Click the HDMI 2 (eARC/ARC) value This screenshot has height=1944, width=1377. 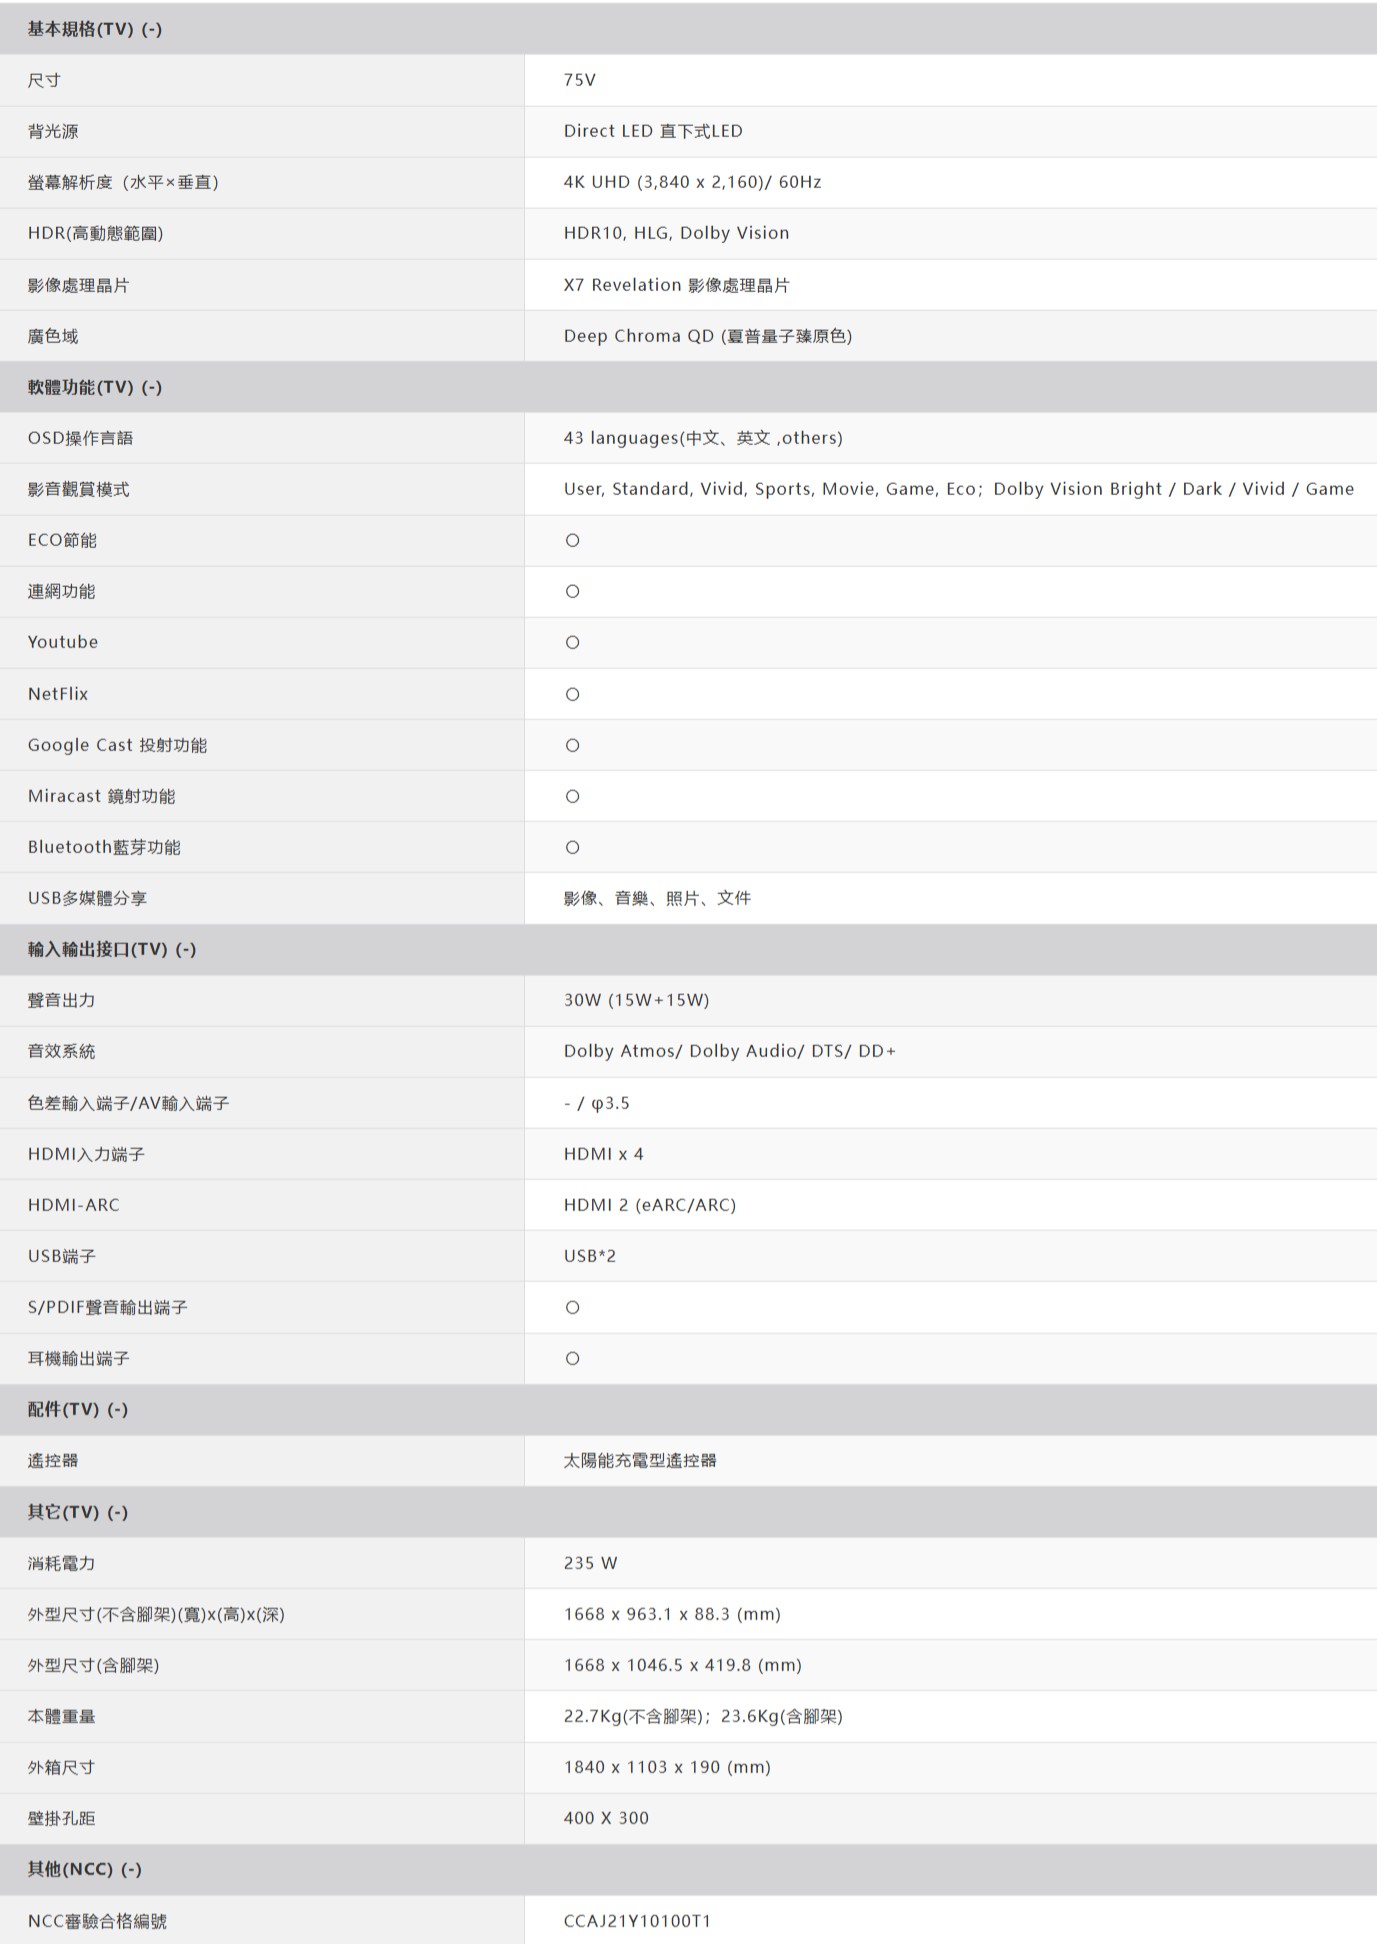coord(649,1205)
